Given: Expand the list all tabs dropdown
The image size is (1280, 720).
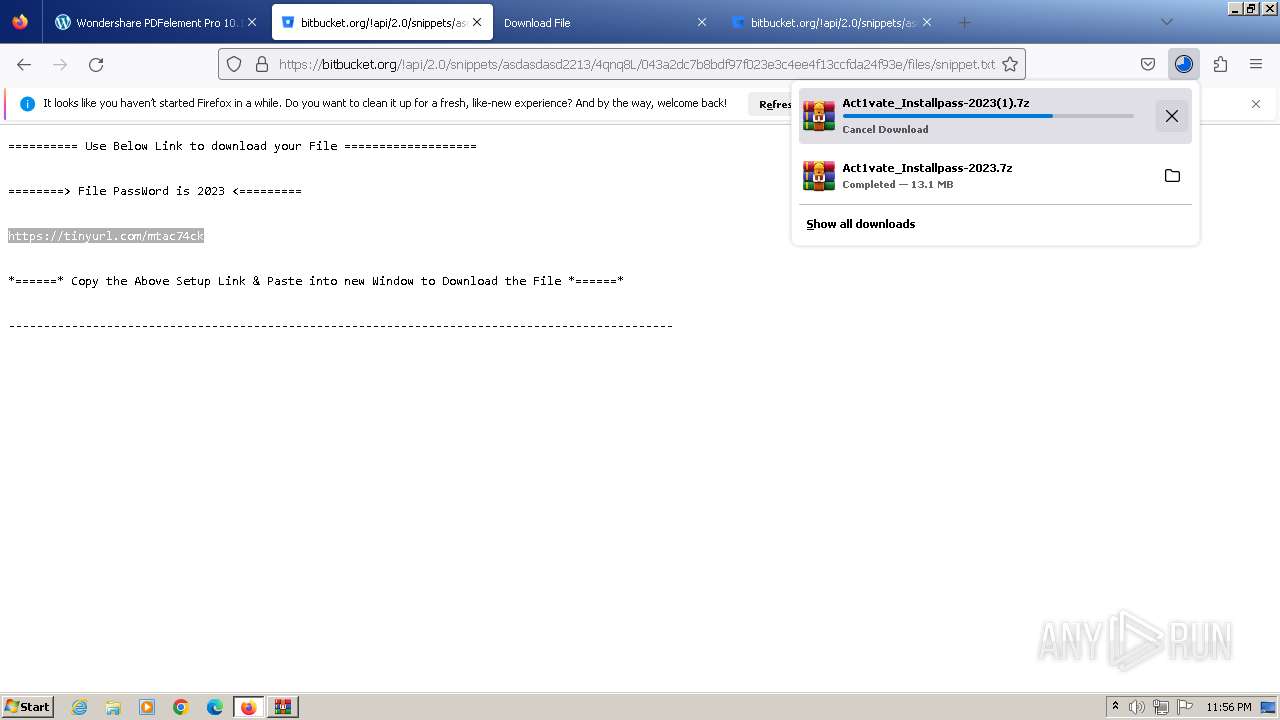Looking at the screenshot, I should pos(1167,22).
